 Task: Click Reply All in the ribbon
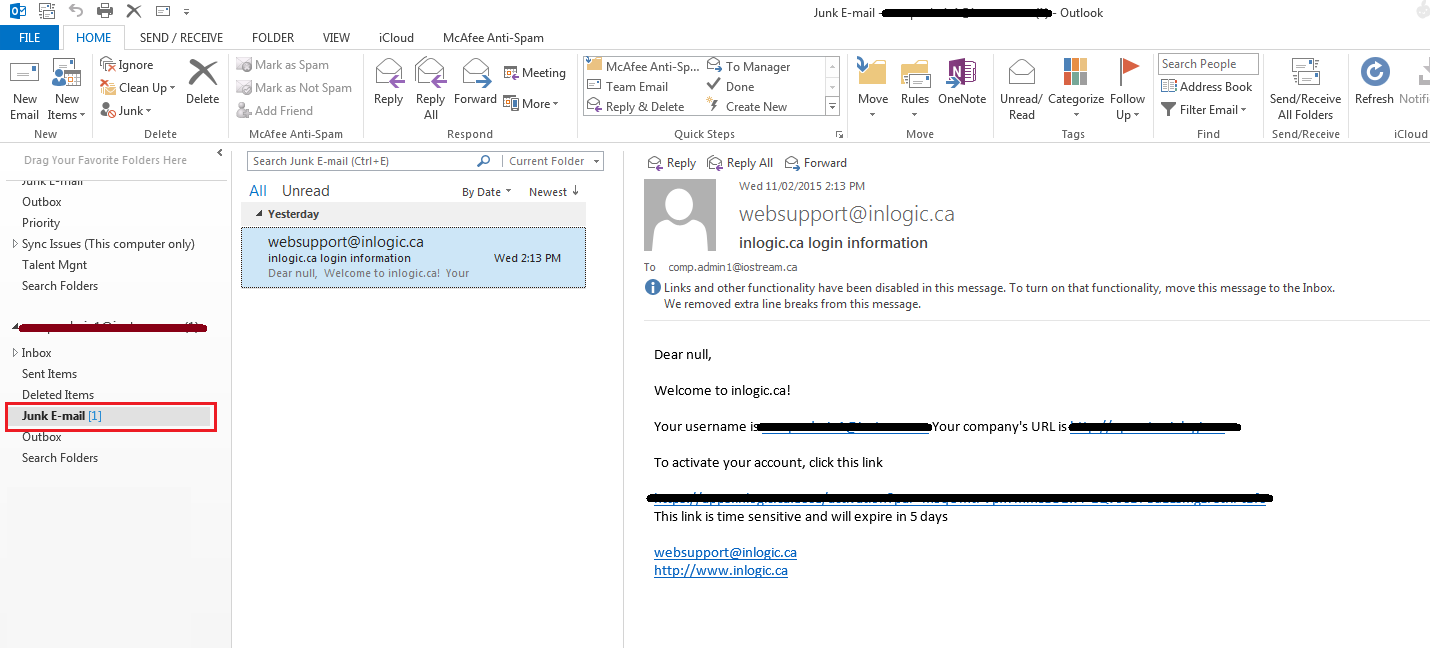click(430, 89)
